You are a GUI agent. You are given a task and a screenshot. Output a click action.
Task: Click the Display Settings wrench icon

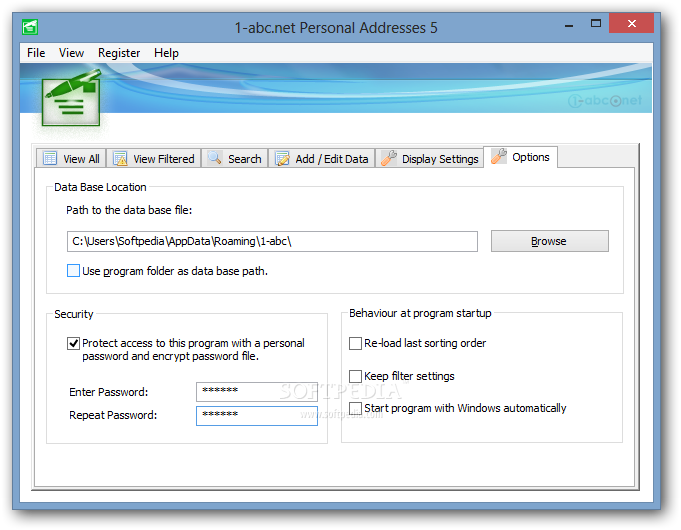389,158
